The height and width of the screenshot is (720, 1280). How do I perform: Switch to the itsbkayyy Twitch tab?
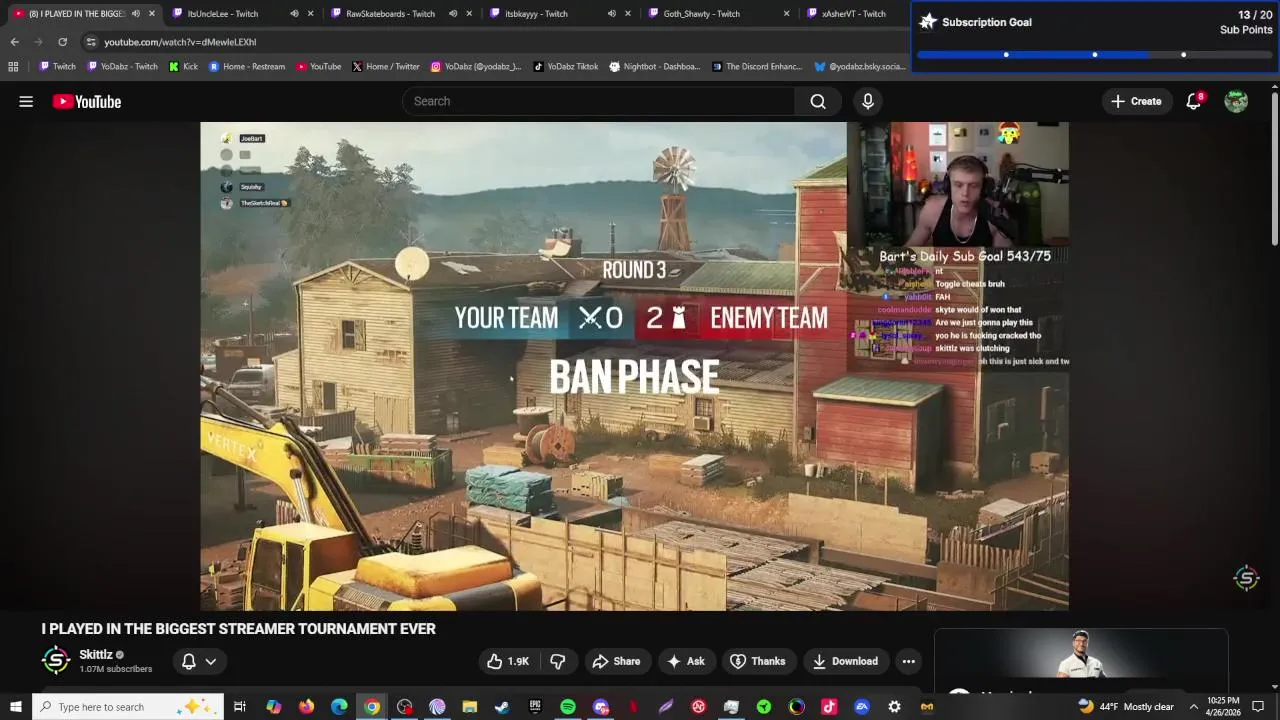[x=558, y=14]
